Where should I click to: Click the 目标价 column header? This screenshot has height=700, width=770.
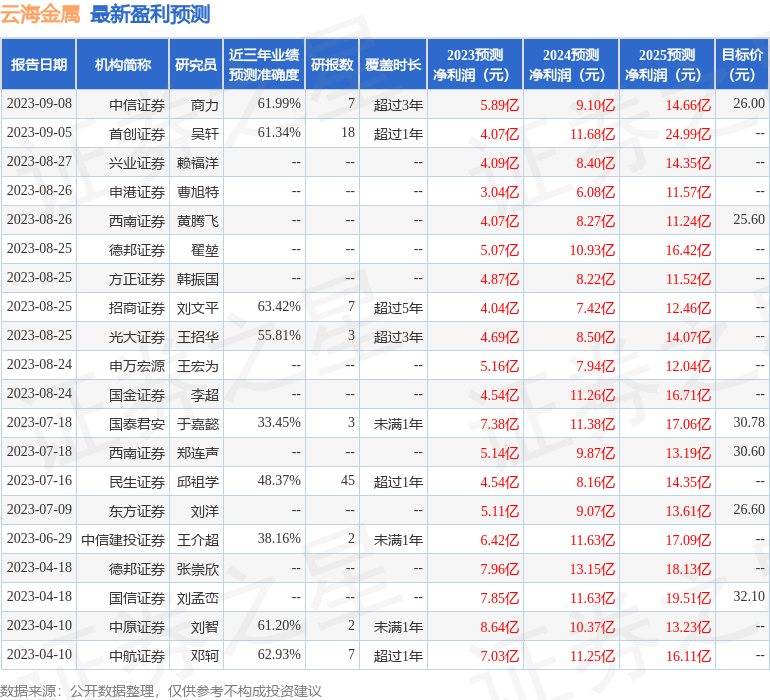742,64
